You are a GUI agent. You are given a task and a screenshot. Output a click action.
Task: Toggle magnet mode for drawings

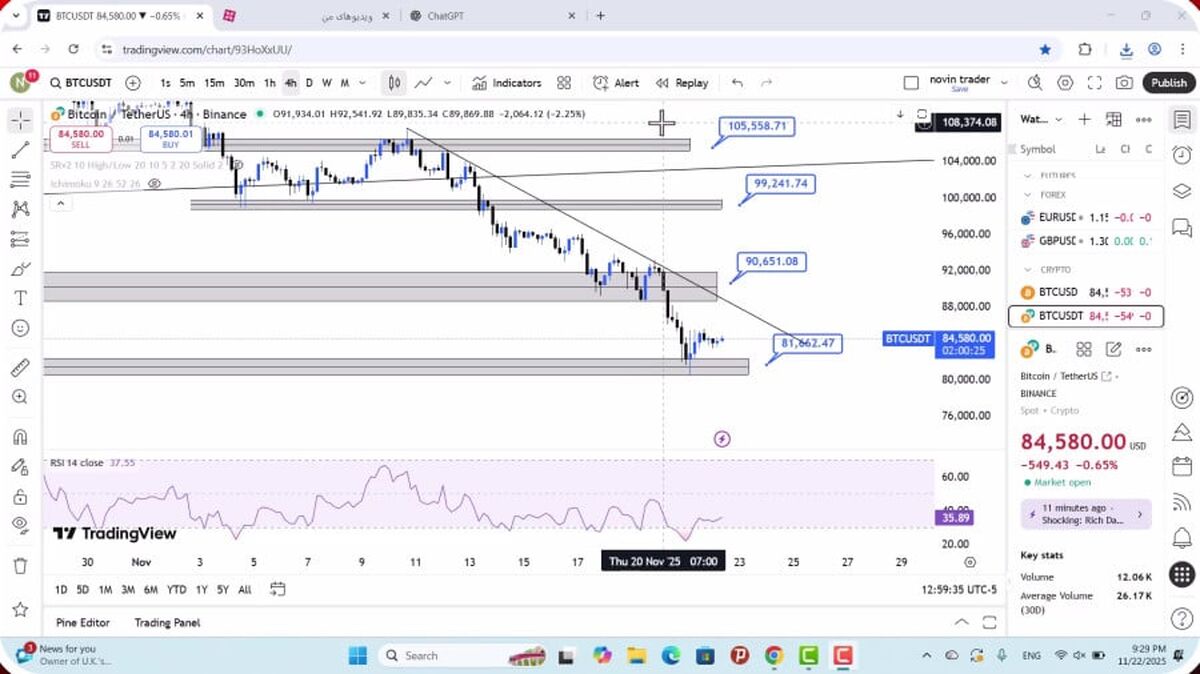click(20, 437)
